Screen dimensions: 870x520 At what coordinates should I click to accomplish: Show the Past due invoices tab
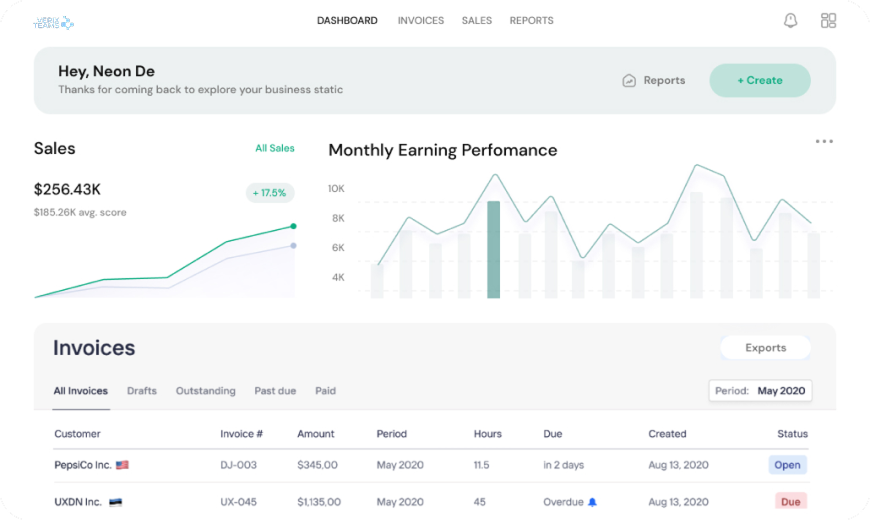[x=275, y=391]
